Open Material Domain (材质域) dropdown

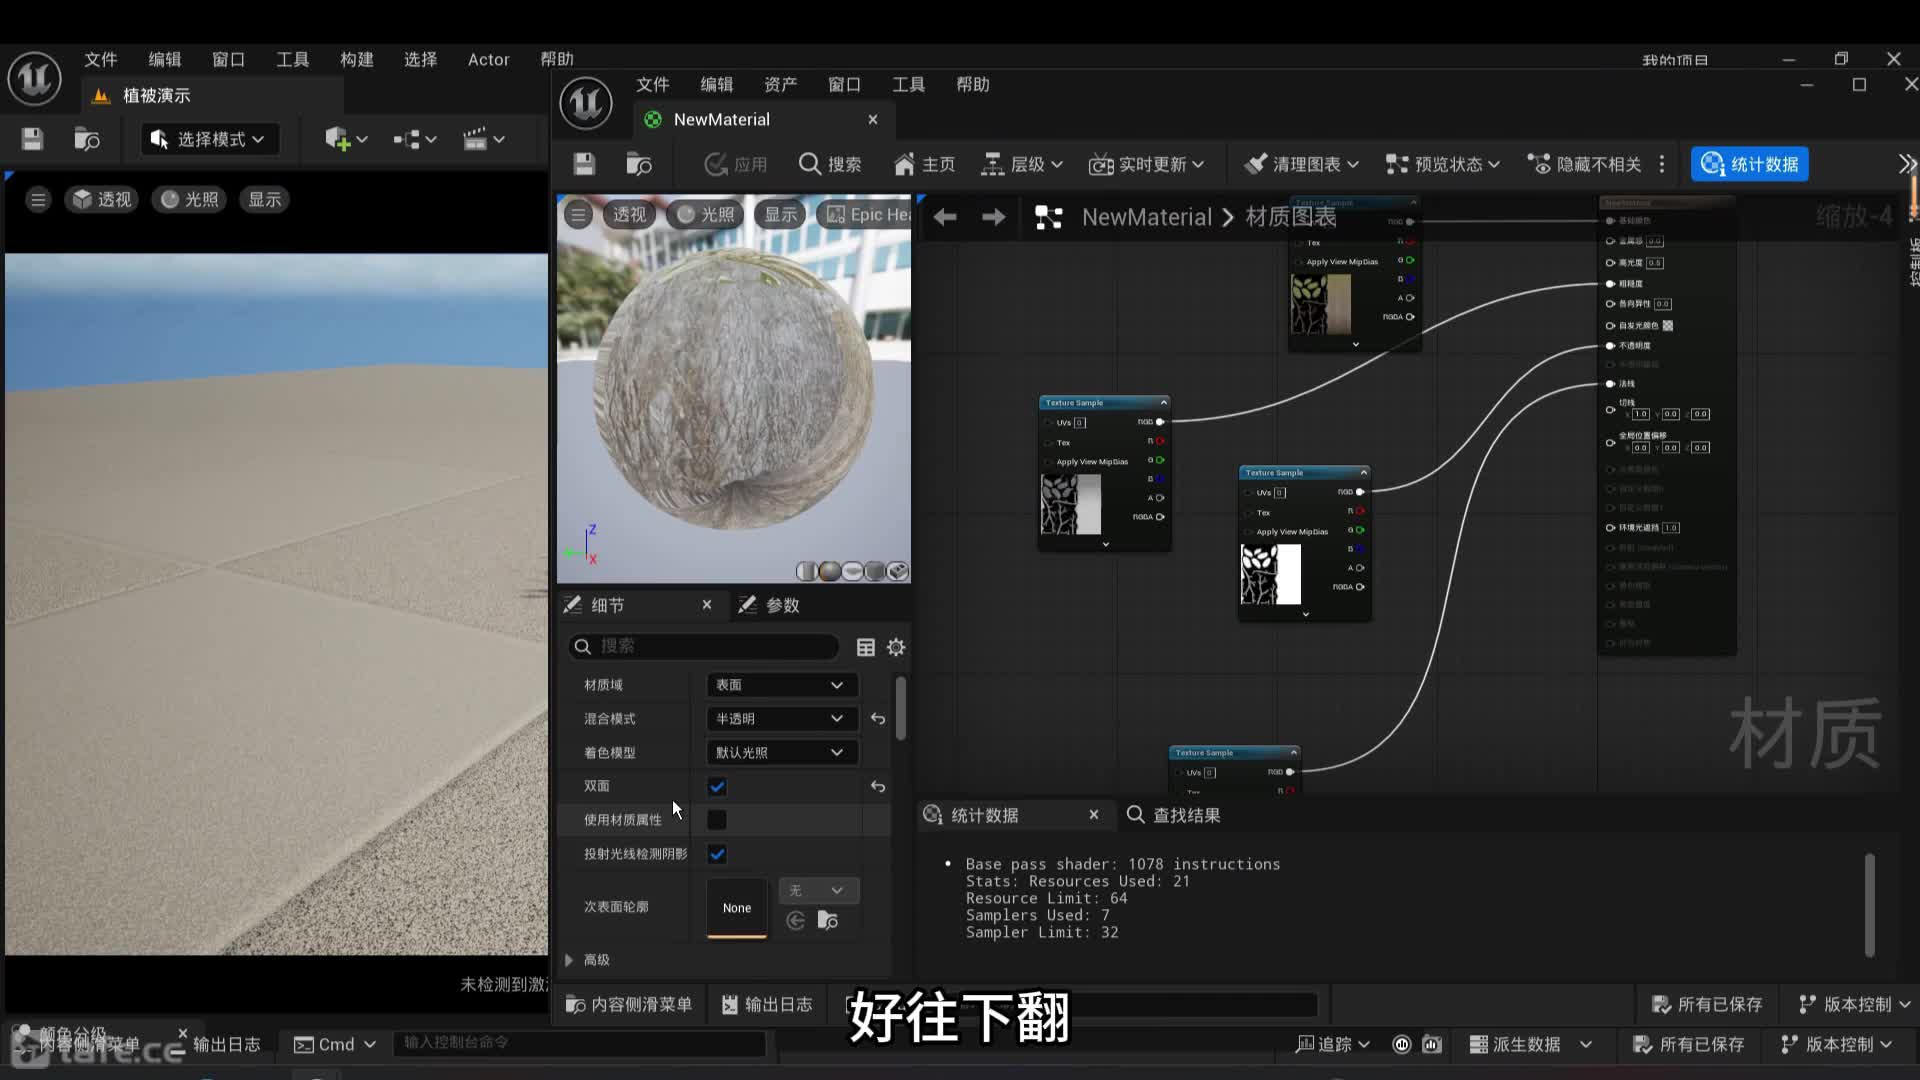tap(782, 685)
